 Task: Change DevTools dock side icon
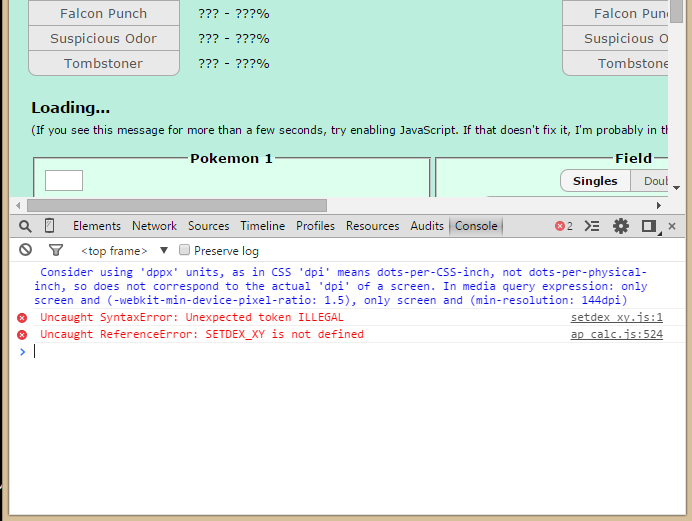tap(649, 226)
